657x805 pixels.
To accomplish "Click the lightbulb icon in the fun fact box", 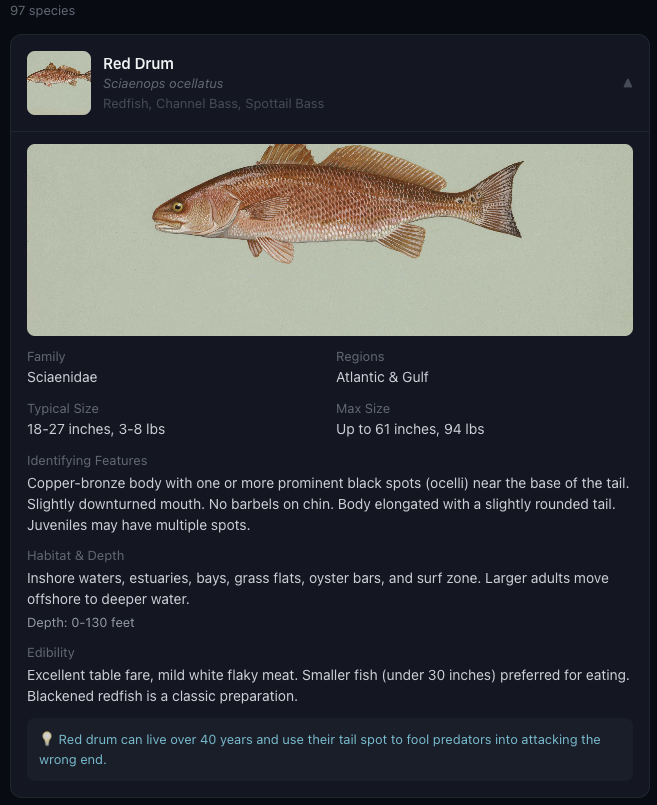I will click(45, 740).
